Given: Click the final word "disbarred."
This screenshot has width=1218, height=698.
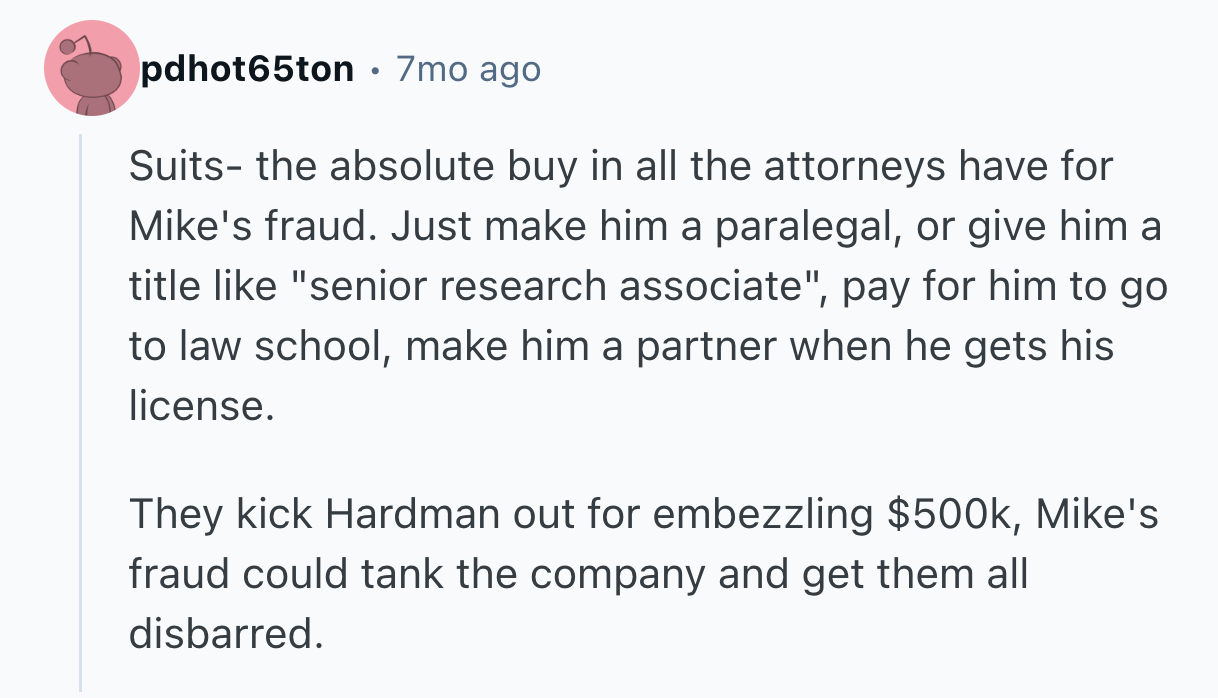Looking at the screenshot, I should [x=227, y=634].
